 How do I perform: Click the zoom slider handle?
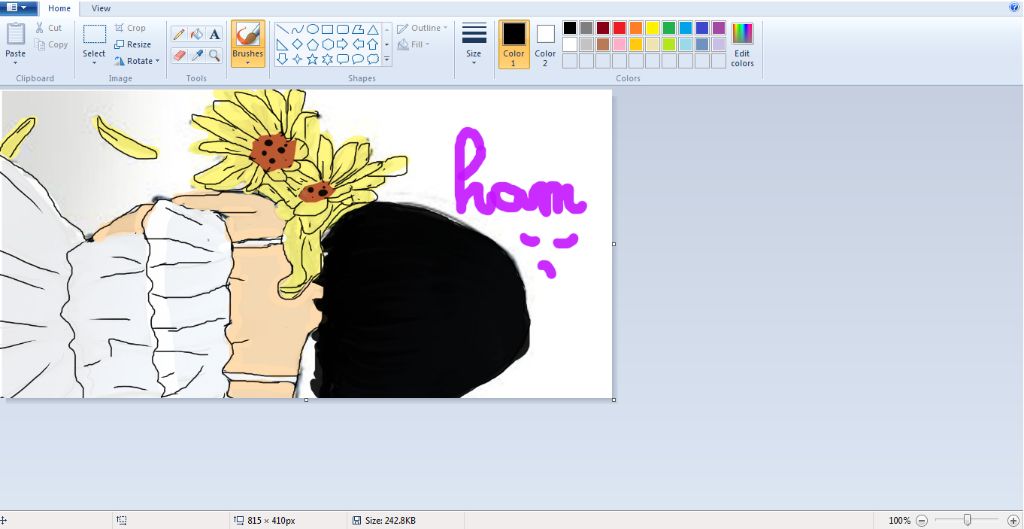pos(967,520)
